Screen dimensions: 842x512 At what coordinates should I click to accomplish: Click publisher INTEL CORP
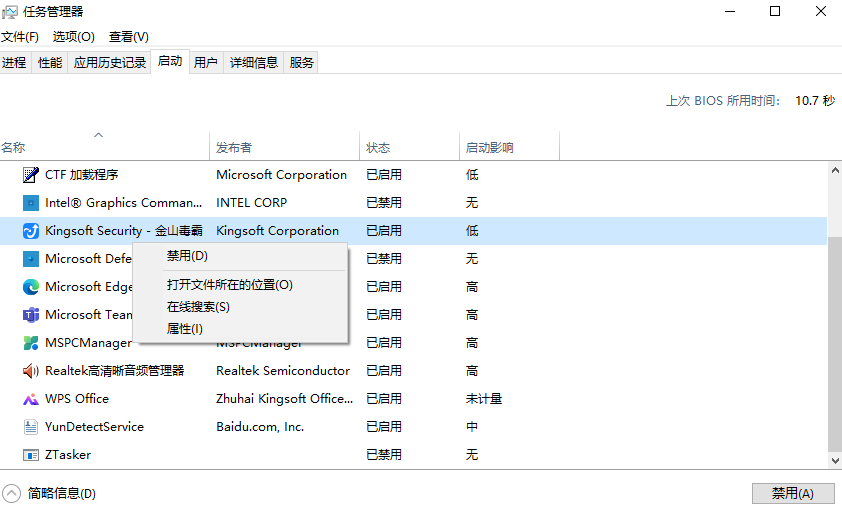251,203
